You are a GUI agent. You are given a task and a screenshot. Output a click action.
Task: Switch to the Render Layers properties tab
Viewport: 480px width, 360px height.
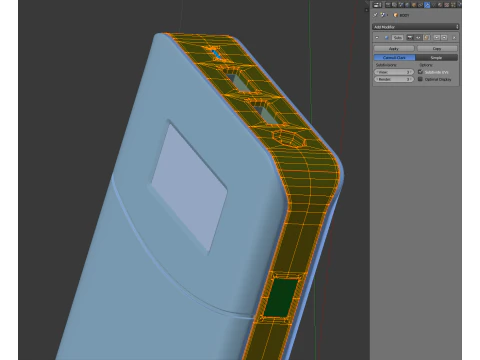(394, 5)
